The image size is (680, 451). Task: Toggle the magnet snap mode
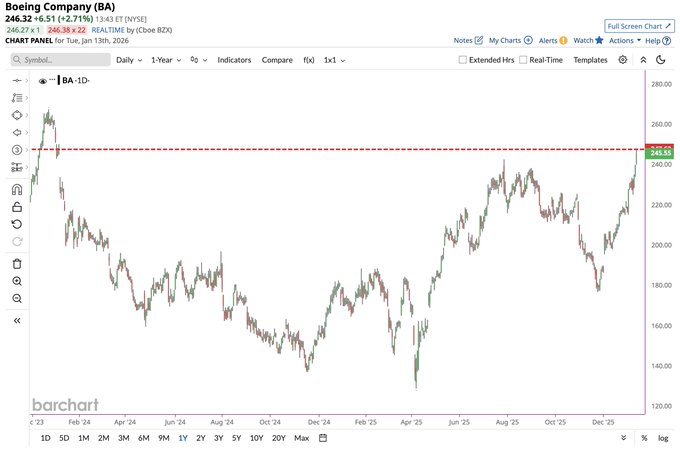17,190
